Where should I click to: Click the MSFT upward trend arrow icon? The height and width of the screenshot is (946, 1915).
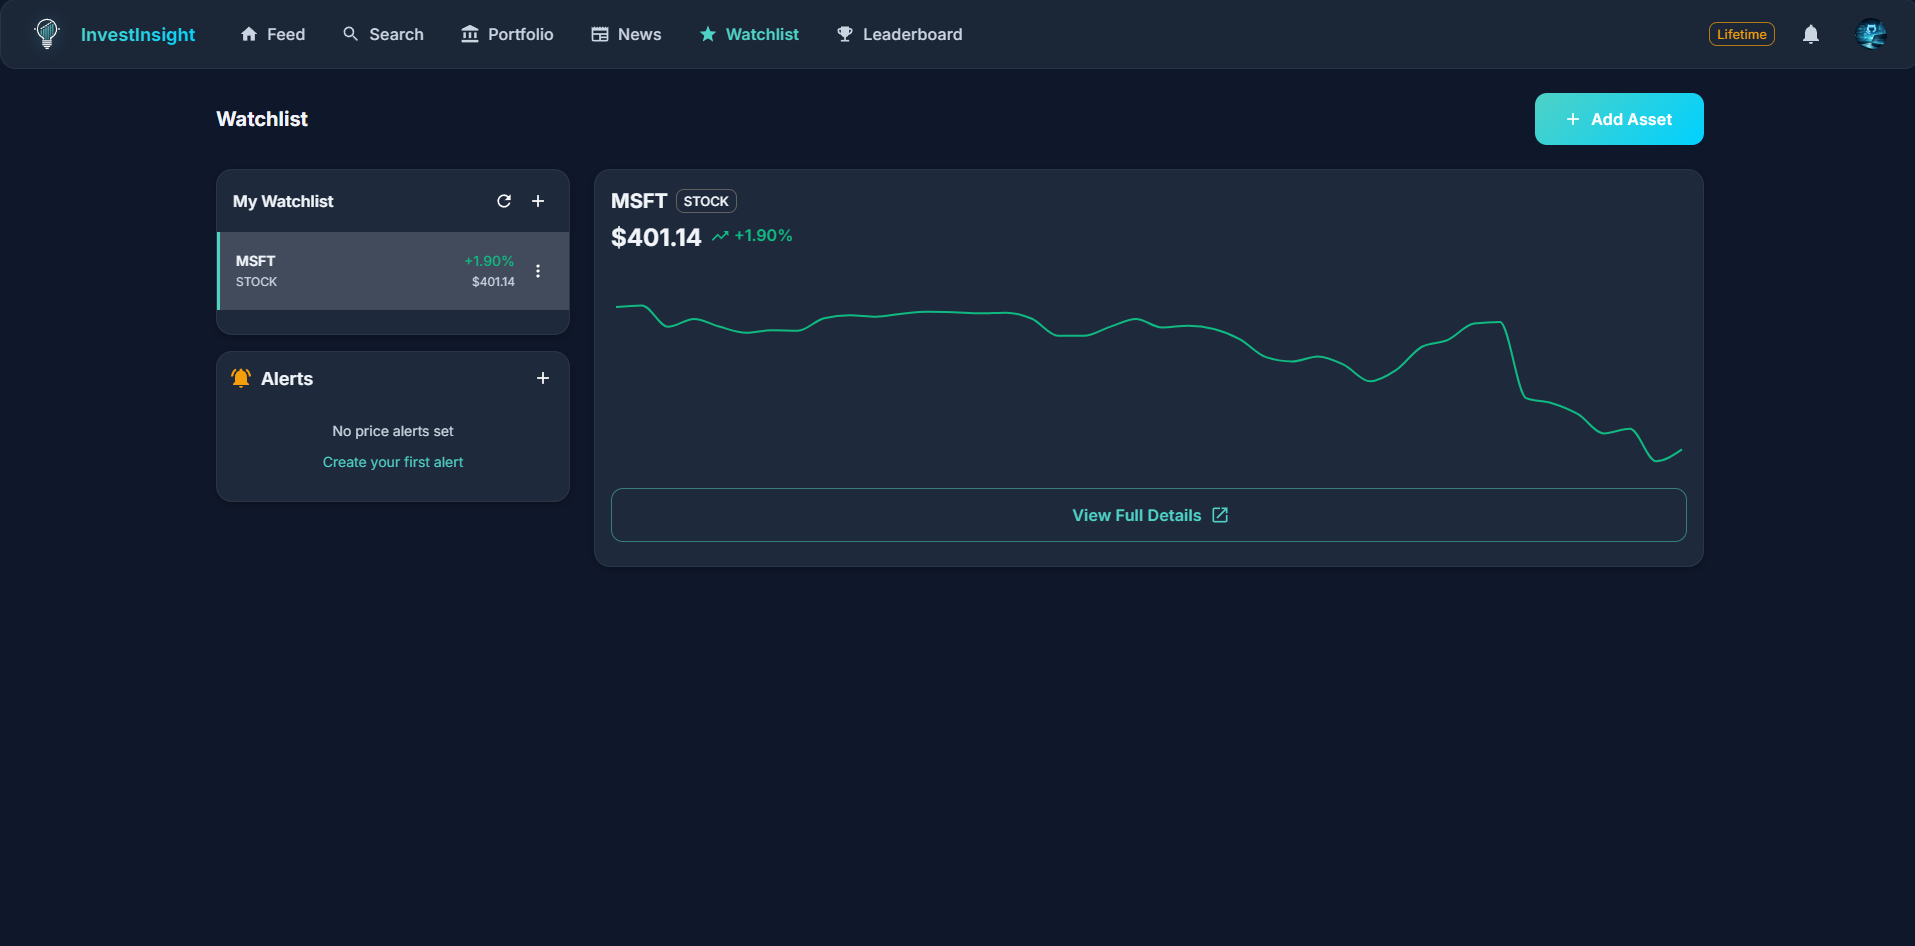[720, 236]
